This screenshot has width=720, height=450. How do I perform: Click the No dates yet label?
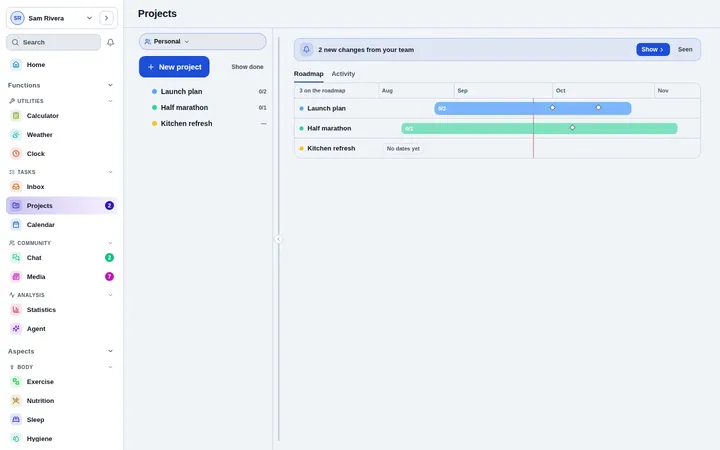[x=403, y=148]
